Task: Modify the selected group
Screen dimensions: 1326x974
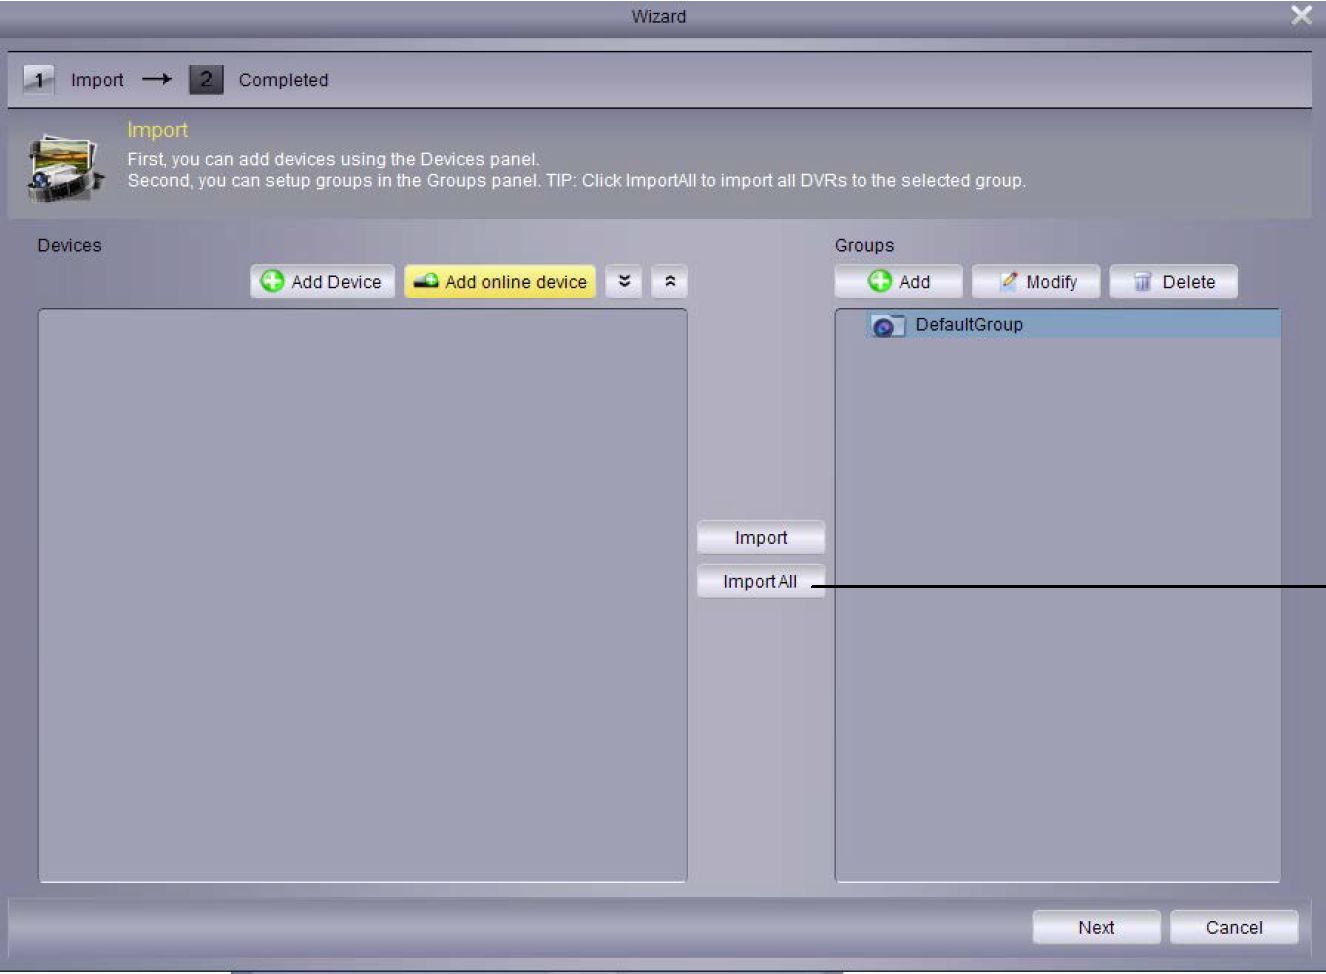Action: point(1036,282)
